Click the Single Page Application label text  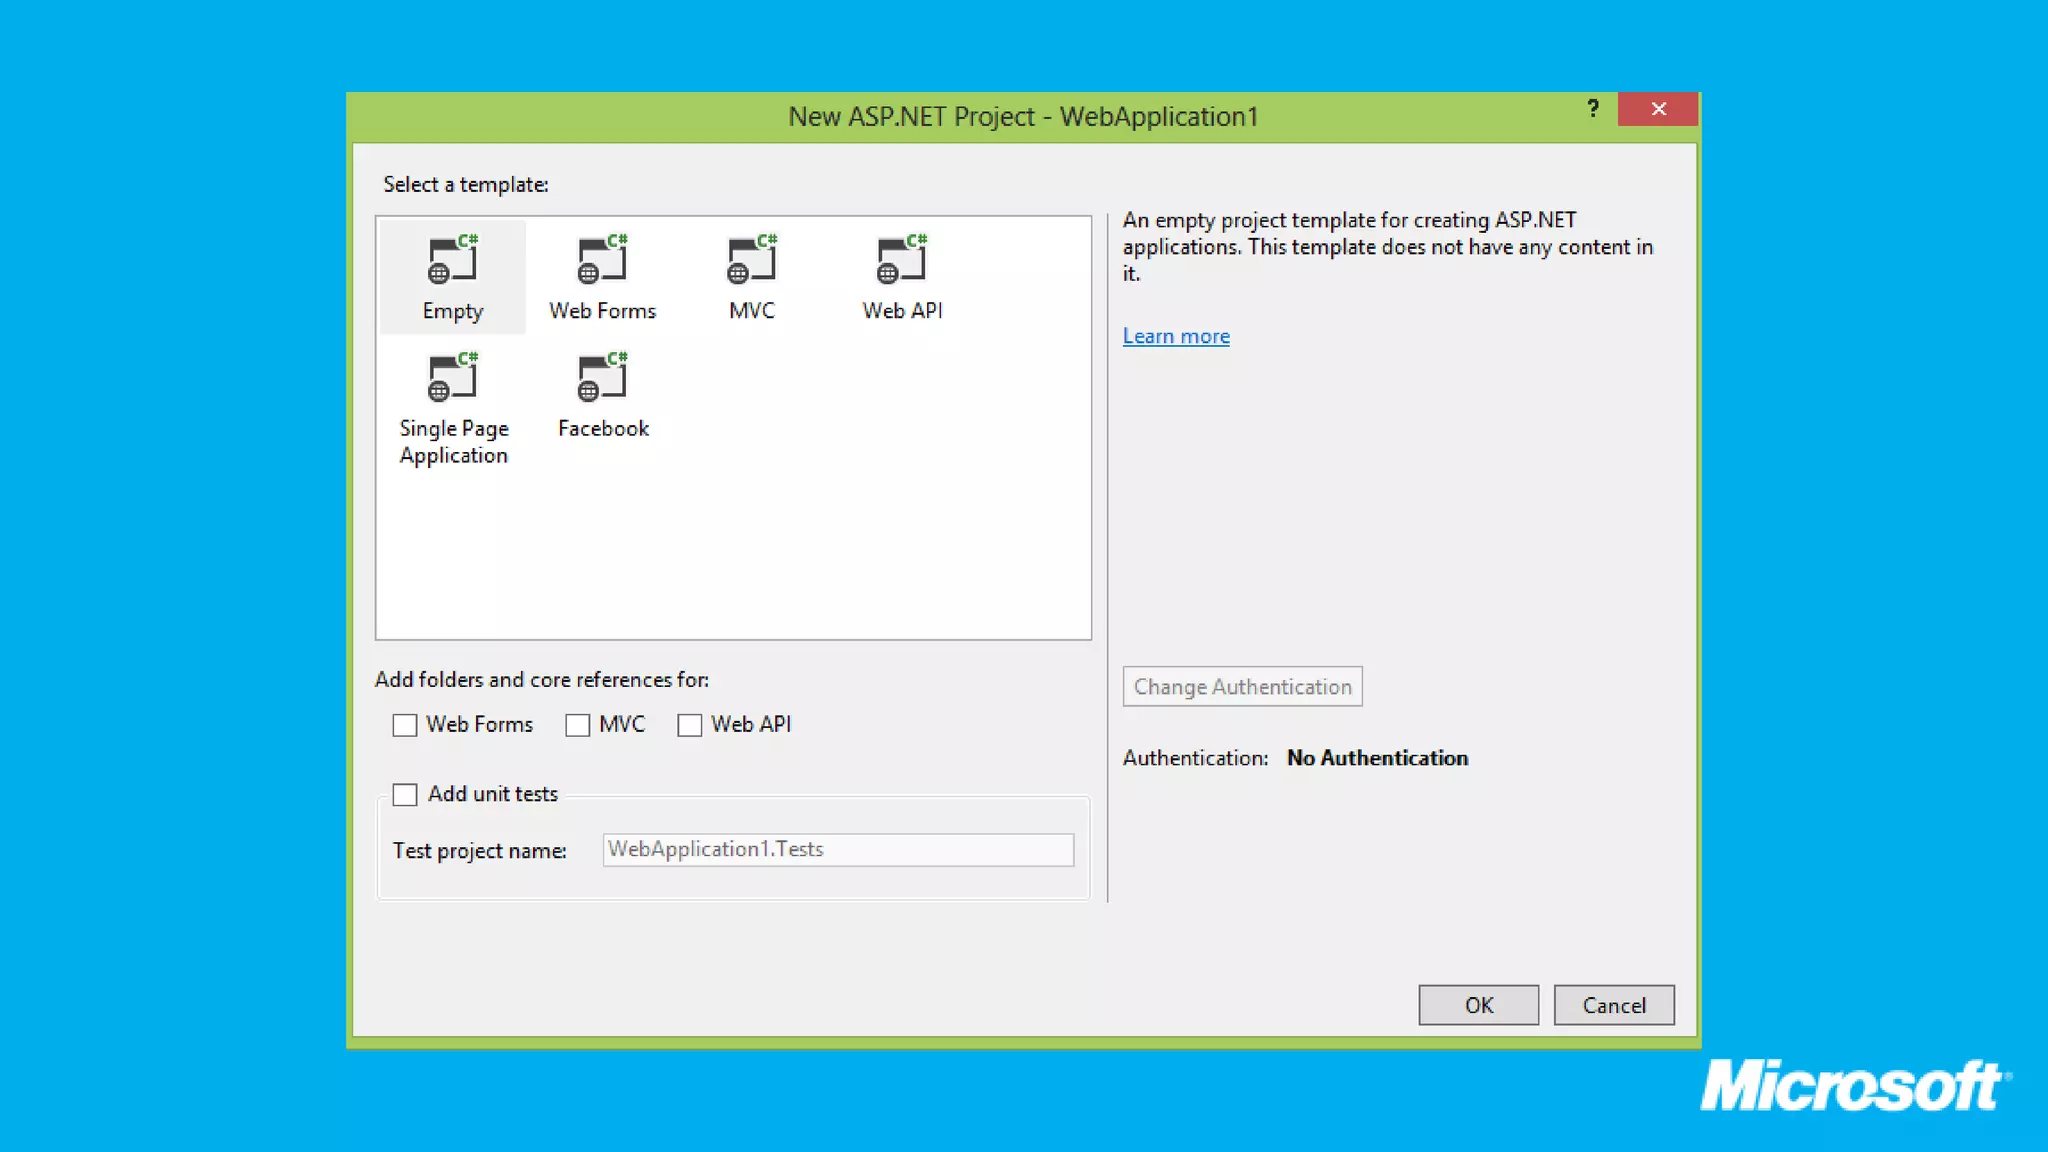[454, 442]
